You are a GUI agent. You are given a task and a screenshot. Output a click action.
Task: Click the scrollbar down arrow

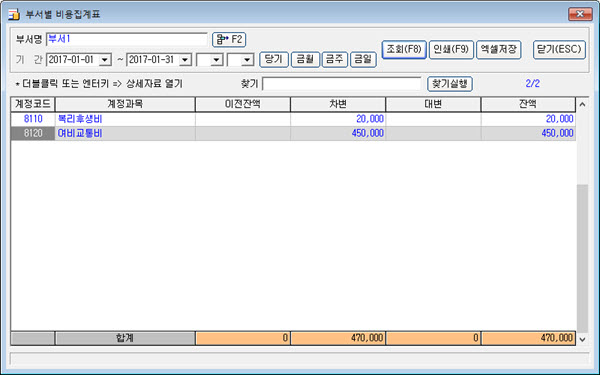[x=582, y=339]
